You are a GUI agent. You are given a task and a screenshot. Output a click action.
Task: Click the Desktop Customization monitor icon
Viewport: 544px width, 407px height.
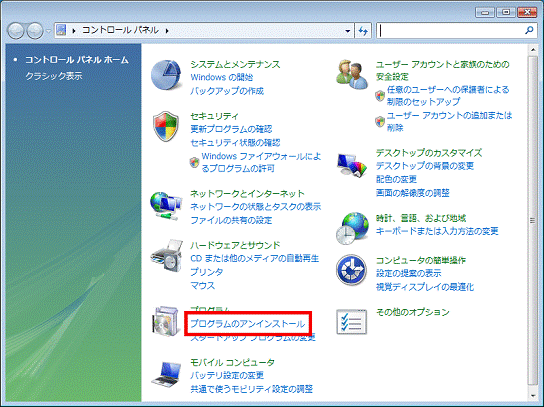[351, 165]
